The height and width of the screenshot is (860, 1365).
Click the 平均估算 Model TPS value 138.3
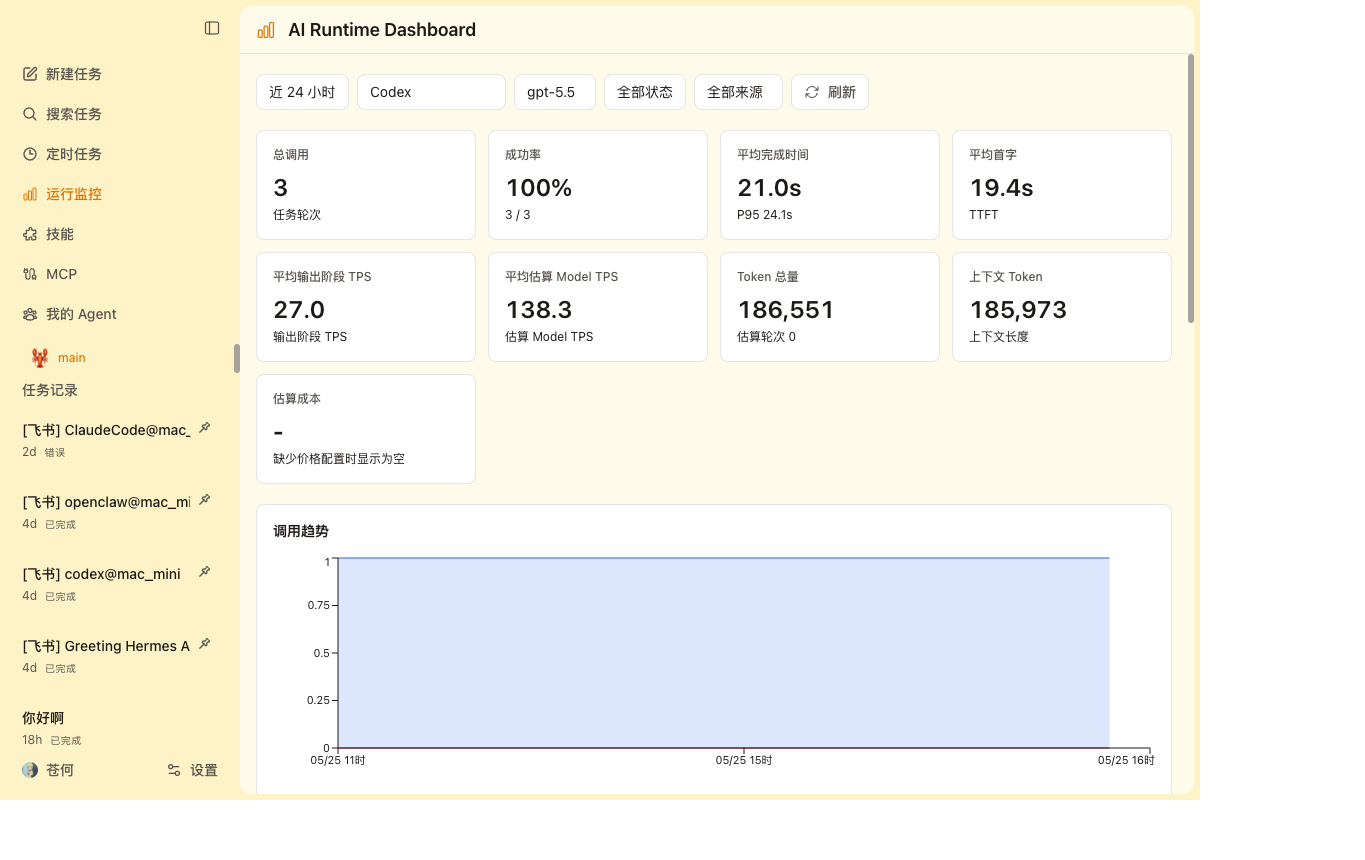pyautogui.click(x=539, y=310)
